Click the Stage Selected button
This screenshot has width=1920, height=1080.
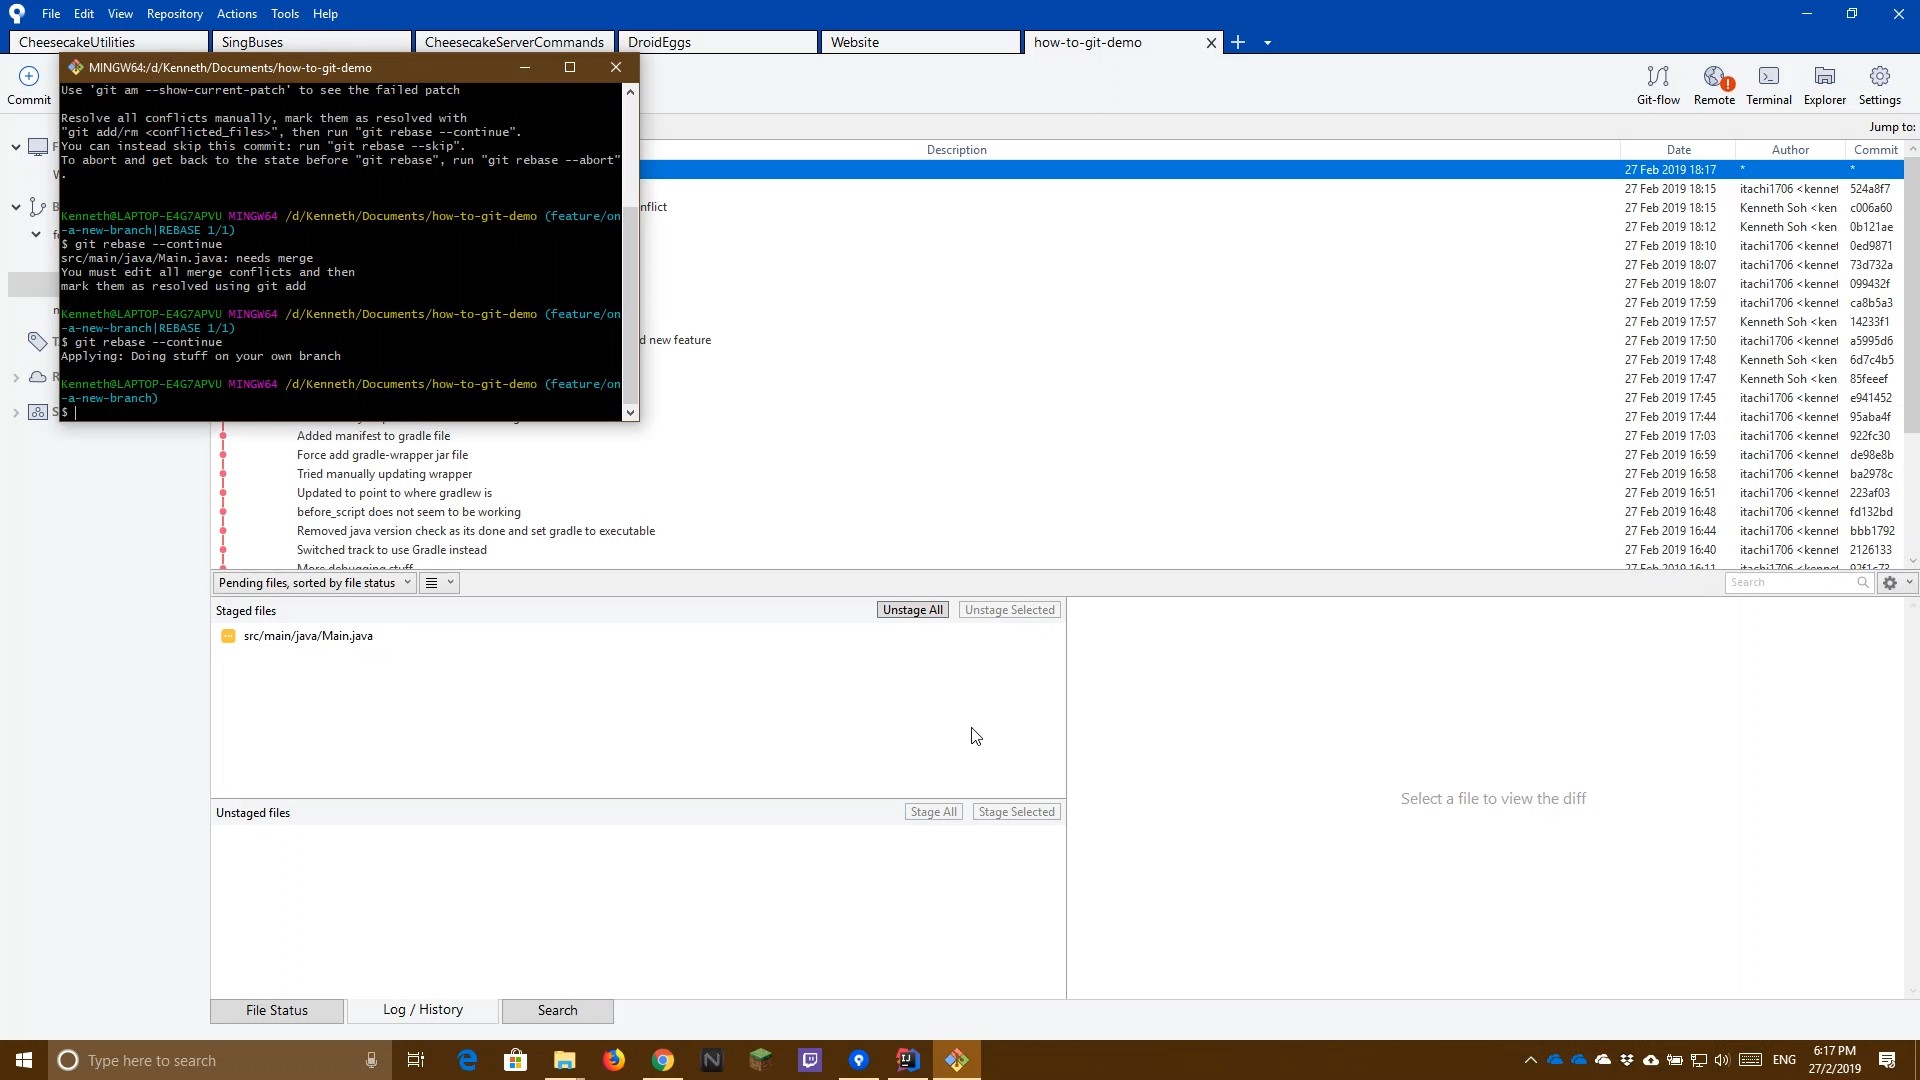[x=1017, y=812]
